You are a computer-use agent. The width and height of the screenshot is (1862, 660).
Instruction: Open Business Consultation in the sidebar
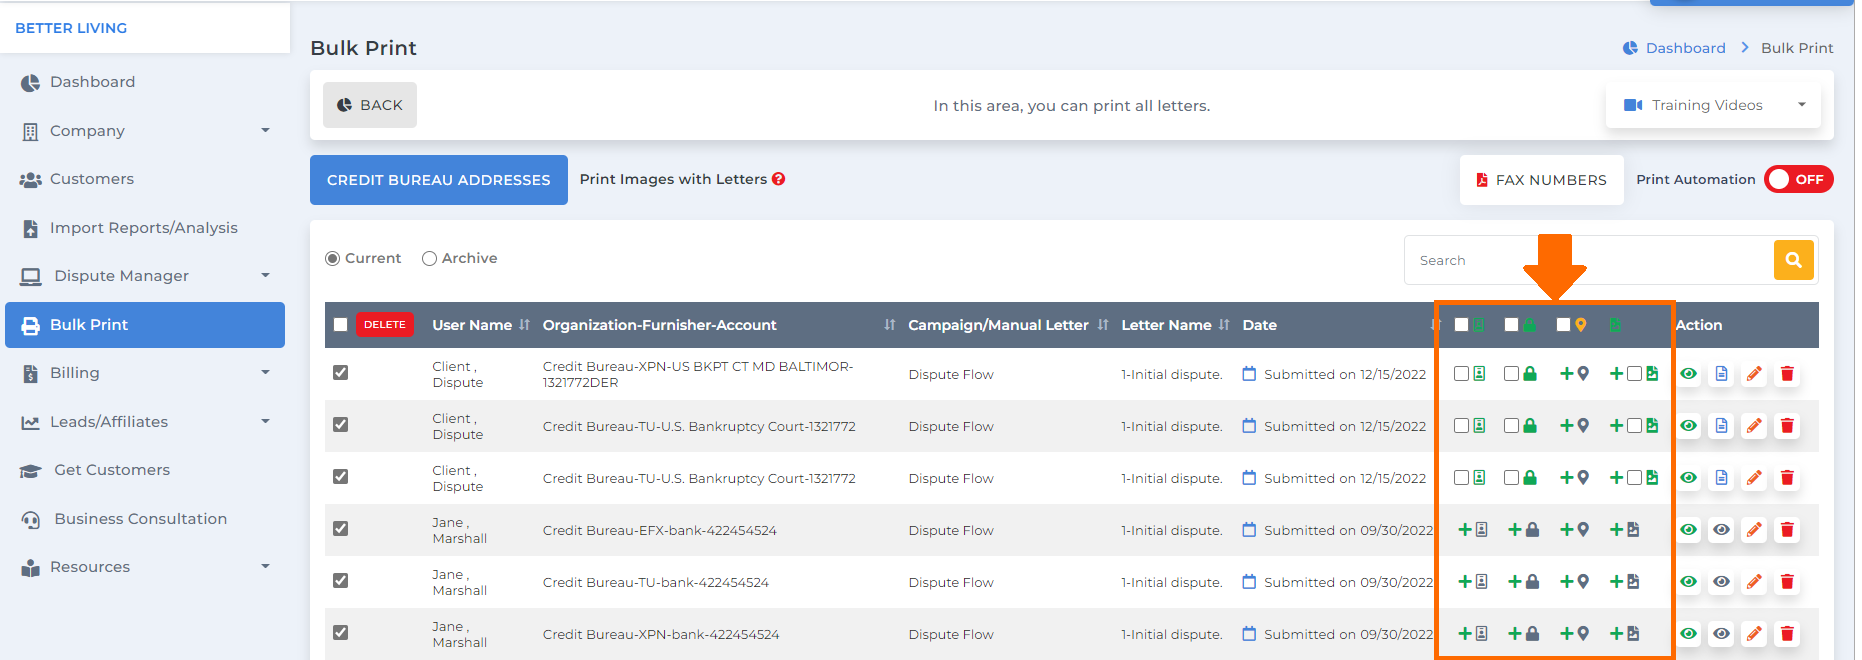click(145, 519)
